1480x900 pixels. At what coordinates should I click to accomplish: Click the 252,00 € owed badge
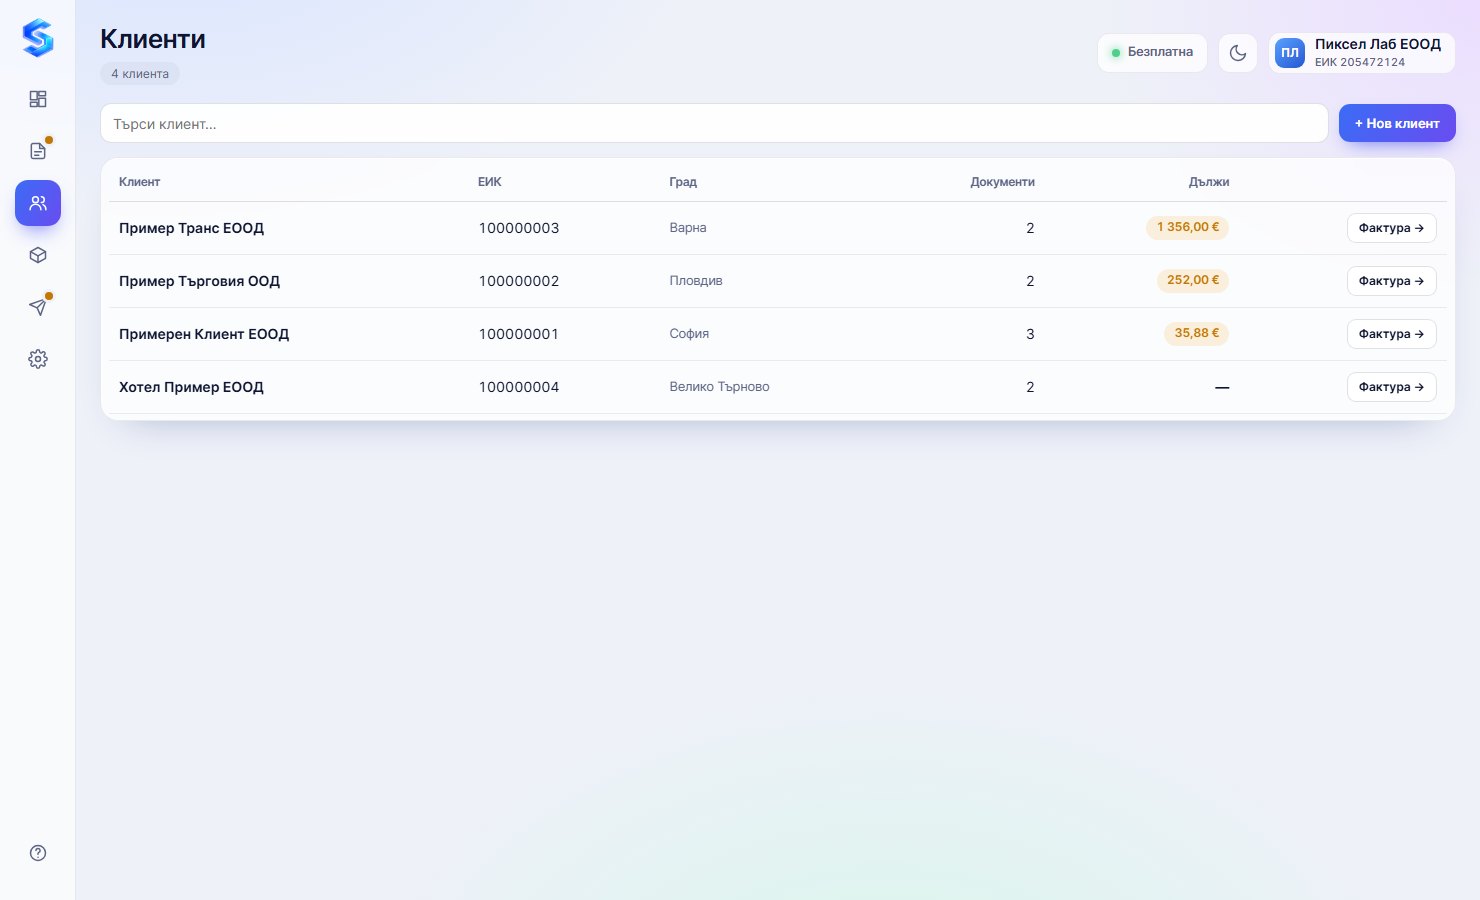click(x=1193, y=280)
